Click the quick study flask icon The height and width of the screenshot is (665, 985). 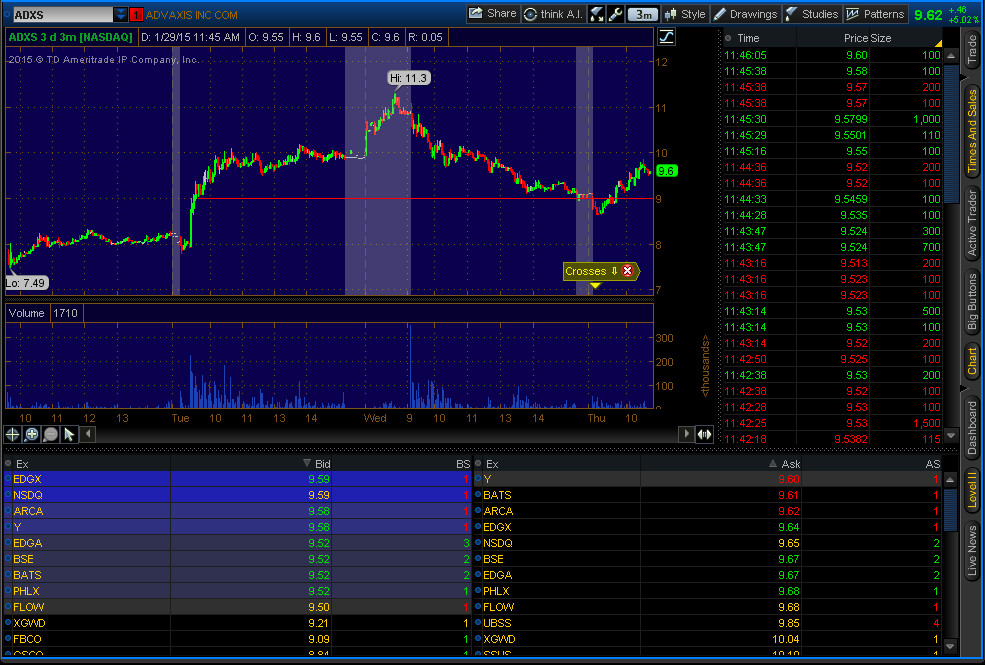coord(596,14)
